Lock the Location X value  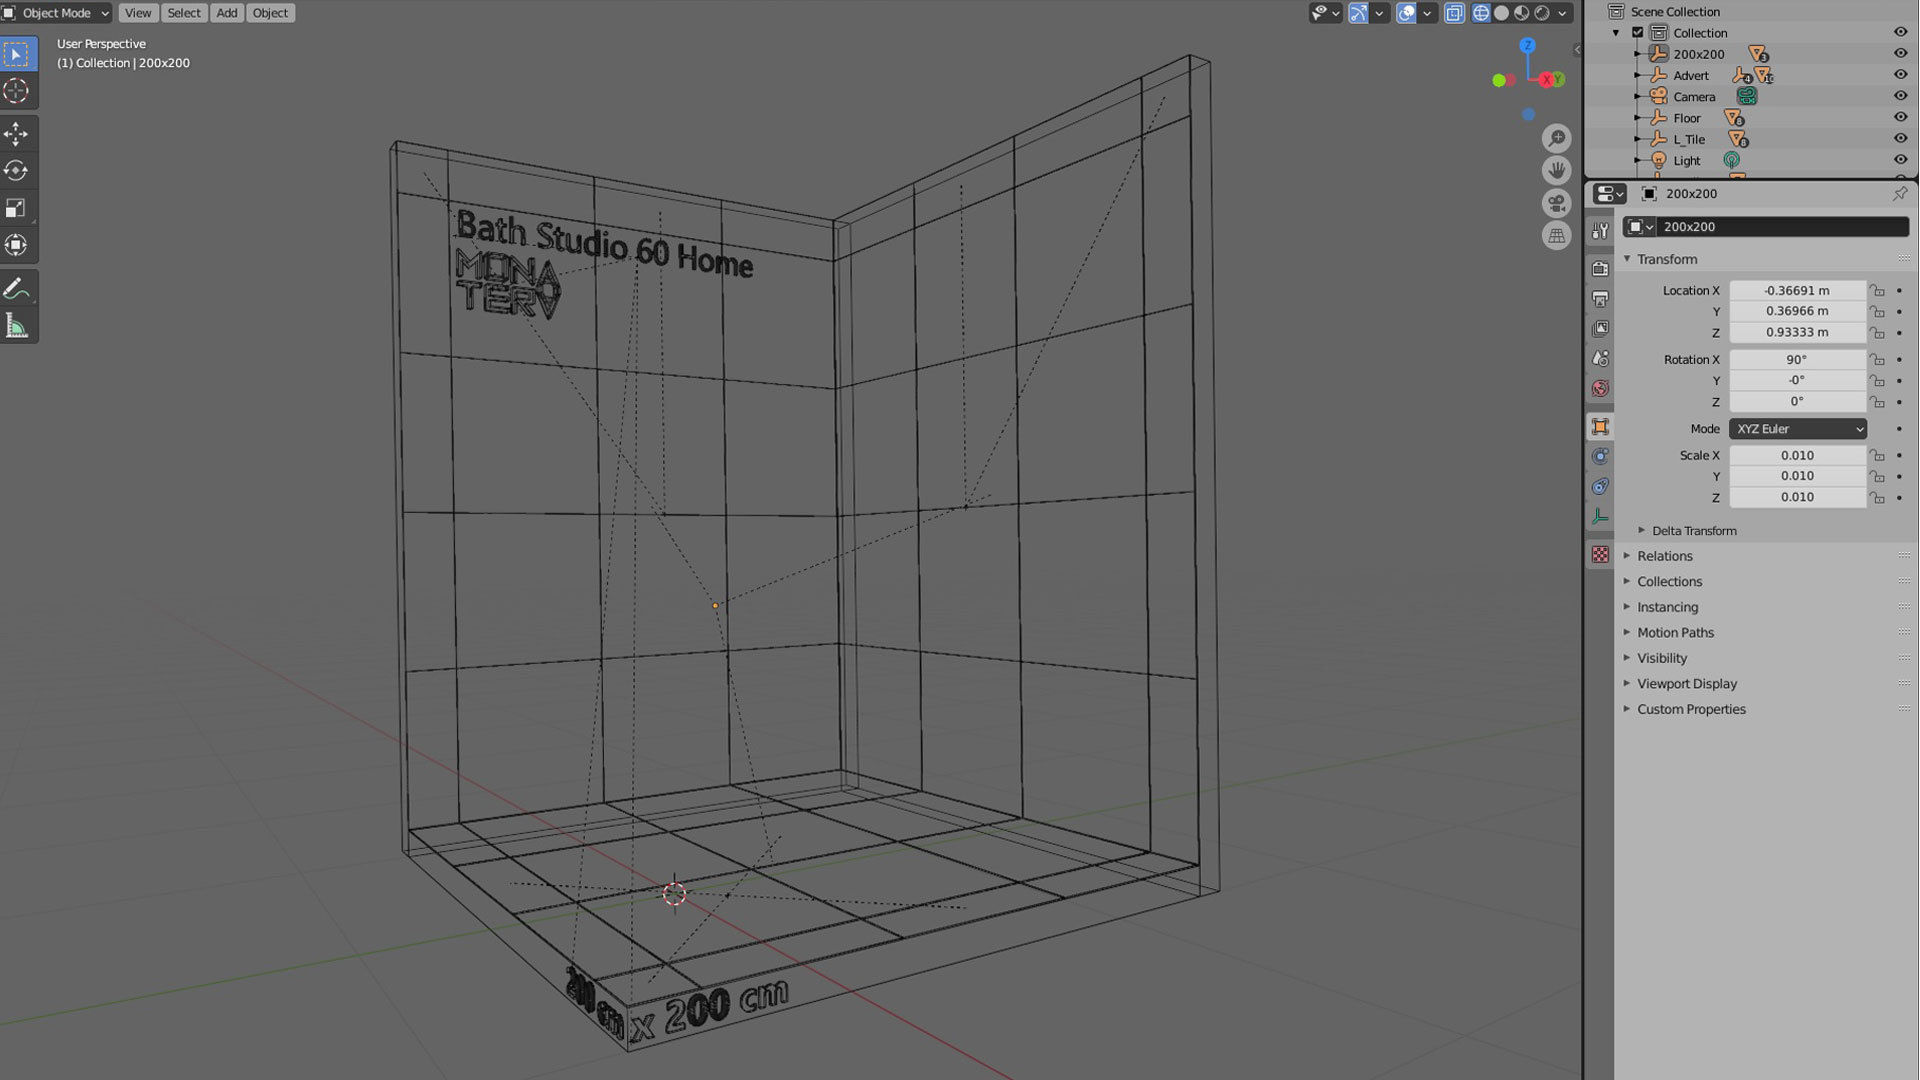1878,290
